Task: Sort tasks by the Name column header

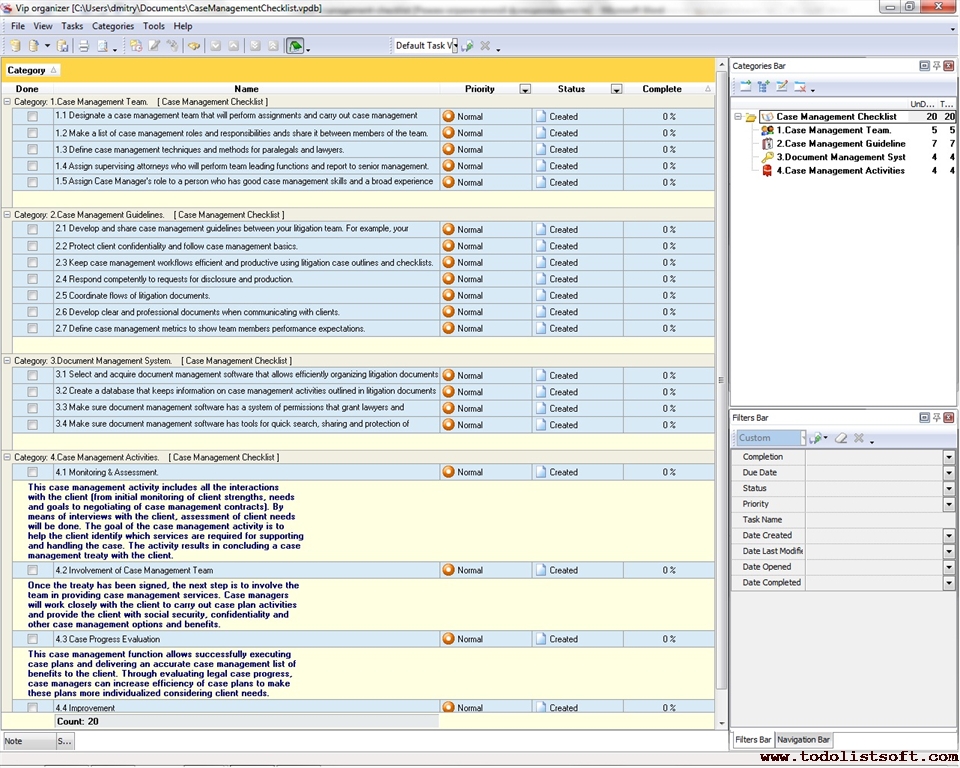Action: (x=246, y=89)
